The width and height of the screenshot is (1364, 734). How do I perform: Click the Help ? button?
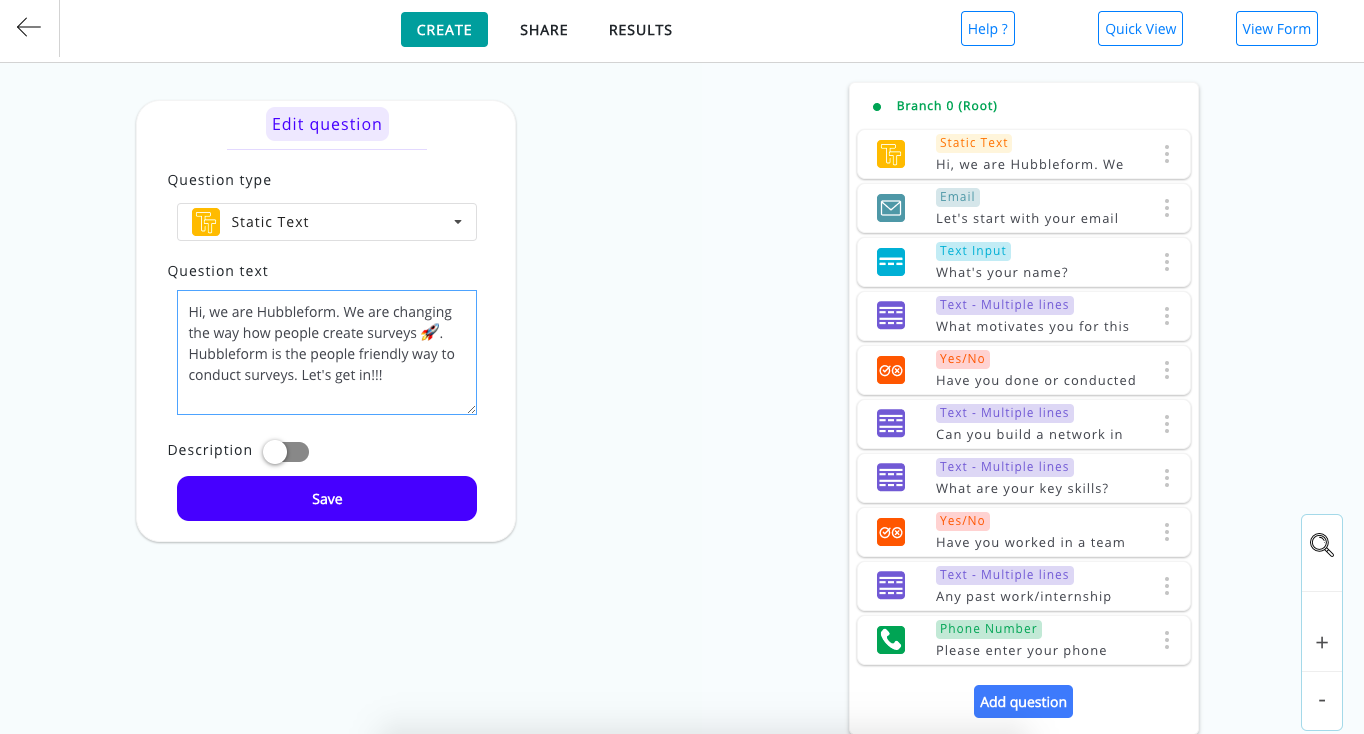point(988,29)
